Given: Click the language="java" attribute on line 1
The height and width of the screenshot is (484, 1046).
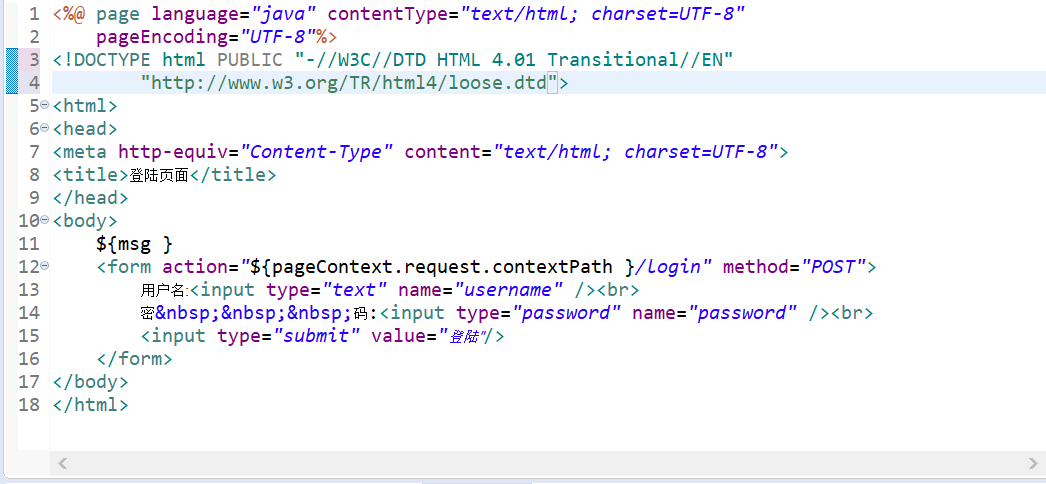Looking at the screenshot, I should 233,14.
